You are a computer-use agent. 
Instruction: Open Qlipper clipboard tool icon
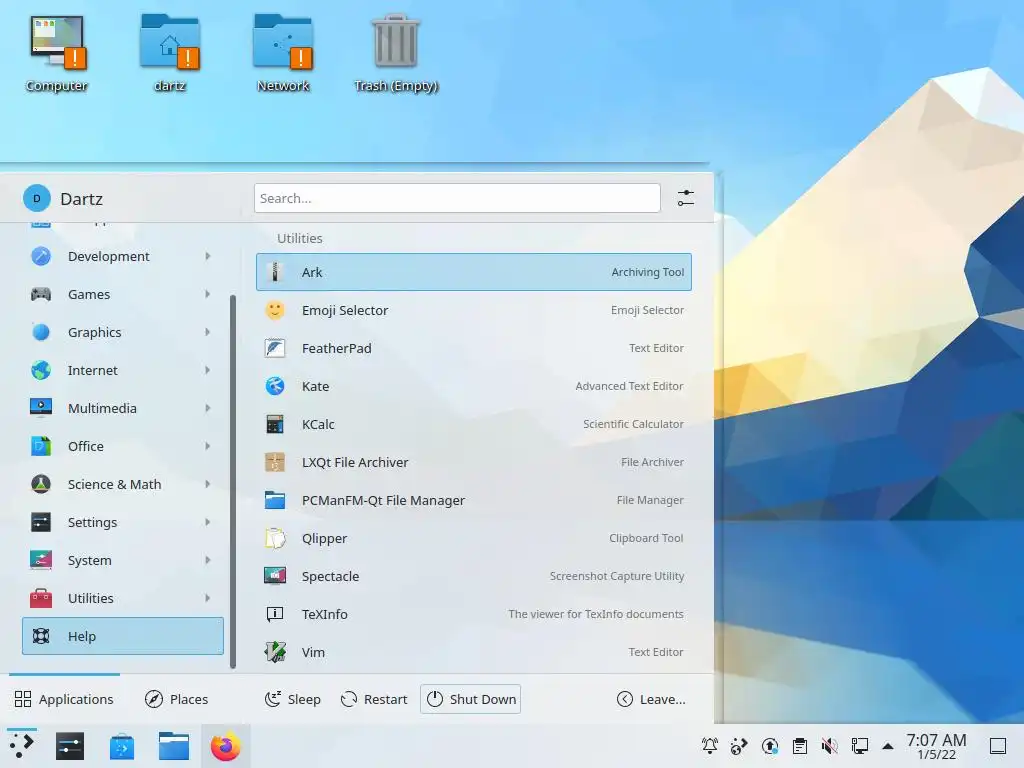pos(275,538)
